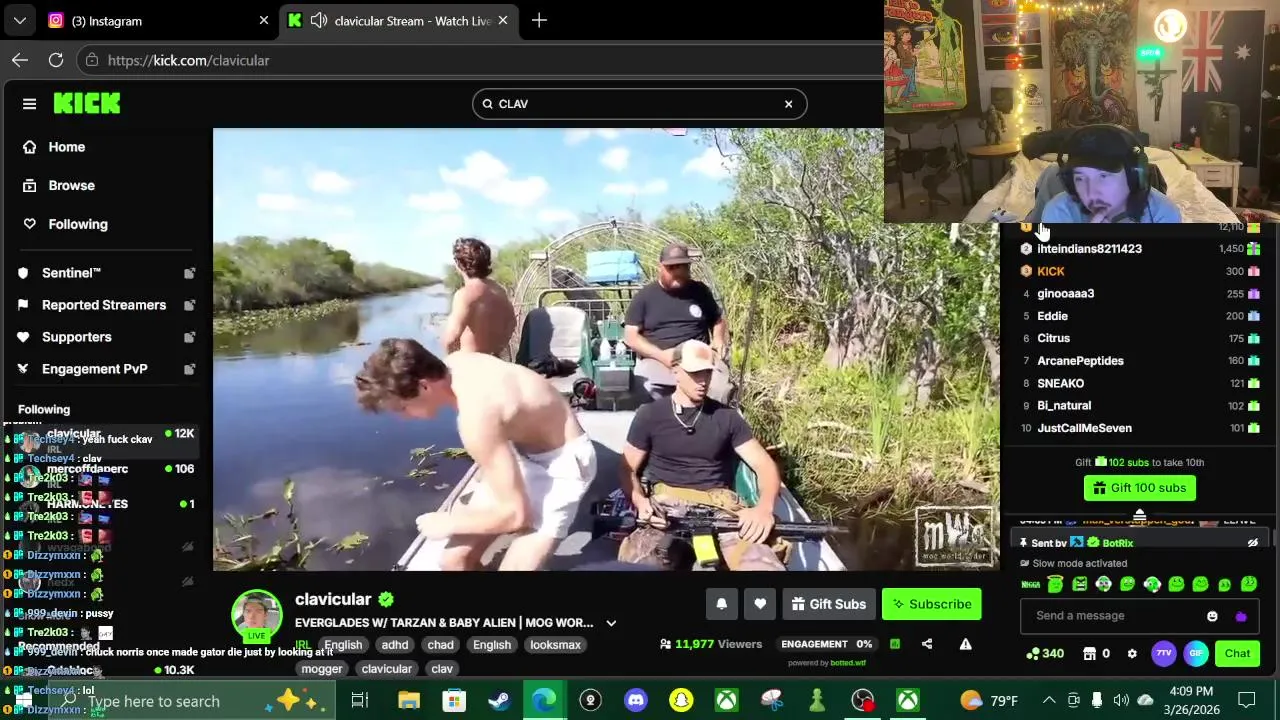The height and width of the screenshot is (720, 1280).
Task: Select the chad tag
Action: click(x=440, y=645)
